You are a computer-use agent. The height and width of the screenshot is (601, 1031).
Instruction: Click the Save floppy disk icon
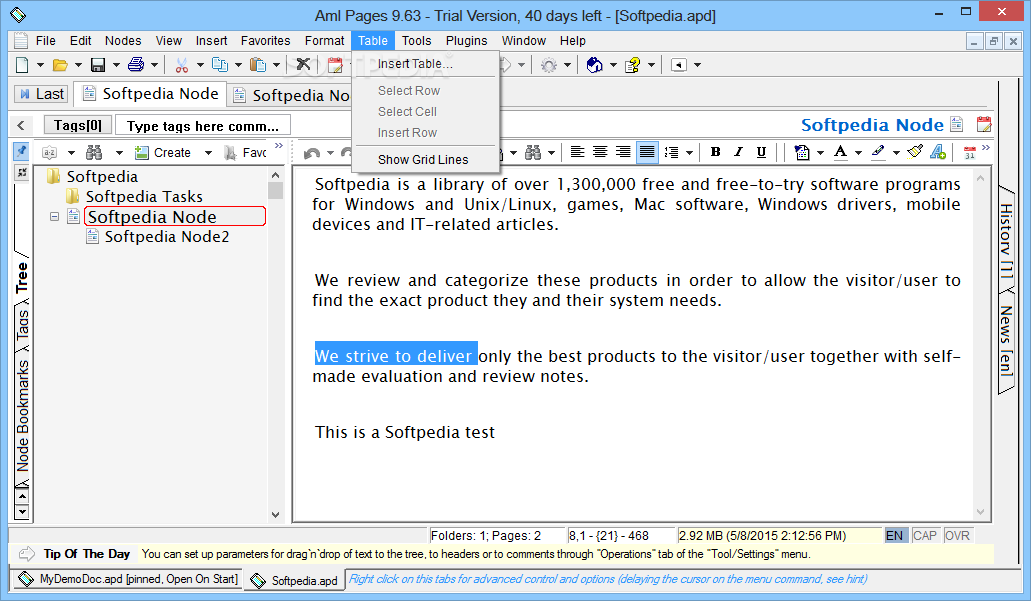[x=98, y=64]
